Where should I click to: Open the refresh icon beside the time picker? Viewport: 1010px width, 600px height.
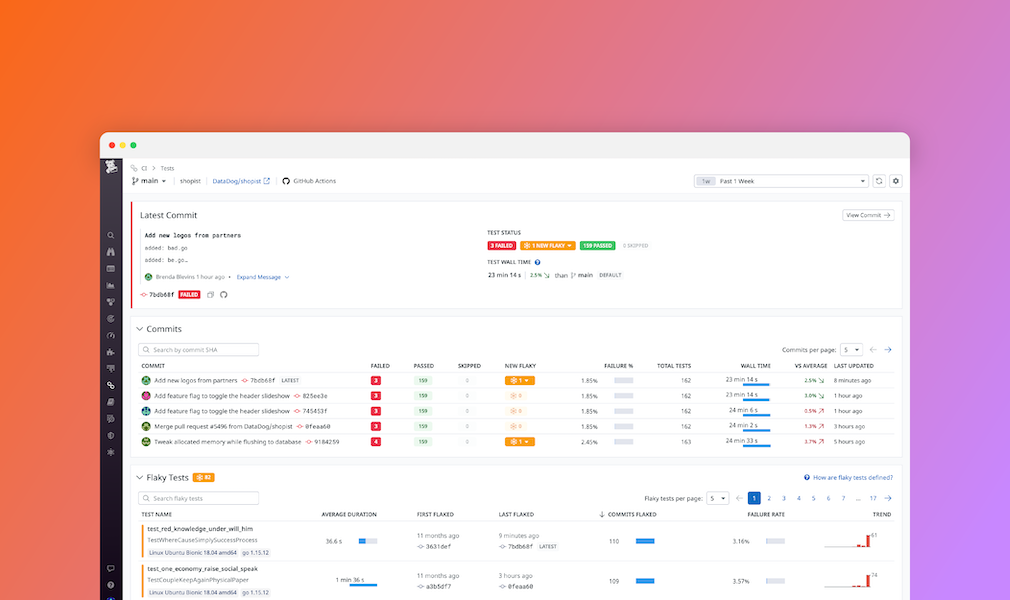[x=878, y=181]
